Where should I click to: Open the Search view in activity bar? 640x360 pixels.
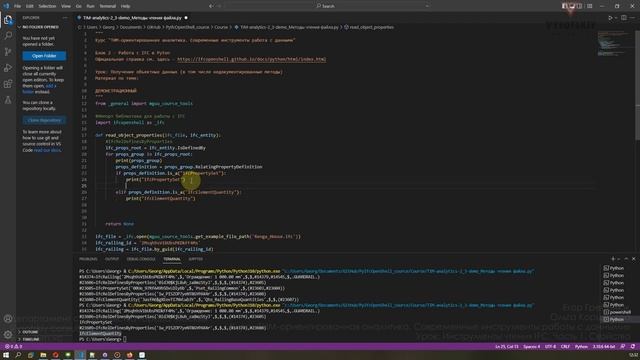click(8, 36)
